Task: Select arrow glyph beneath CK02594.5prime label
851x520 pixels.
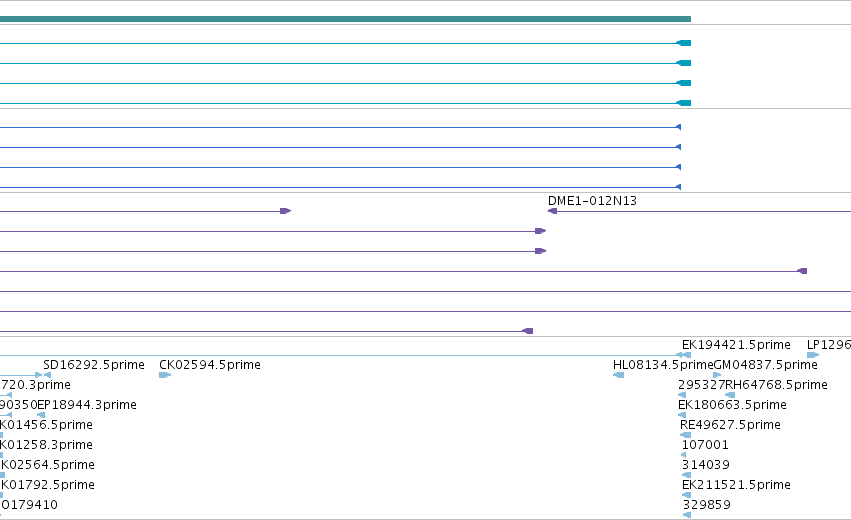Action: click(165, 375)
